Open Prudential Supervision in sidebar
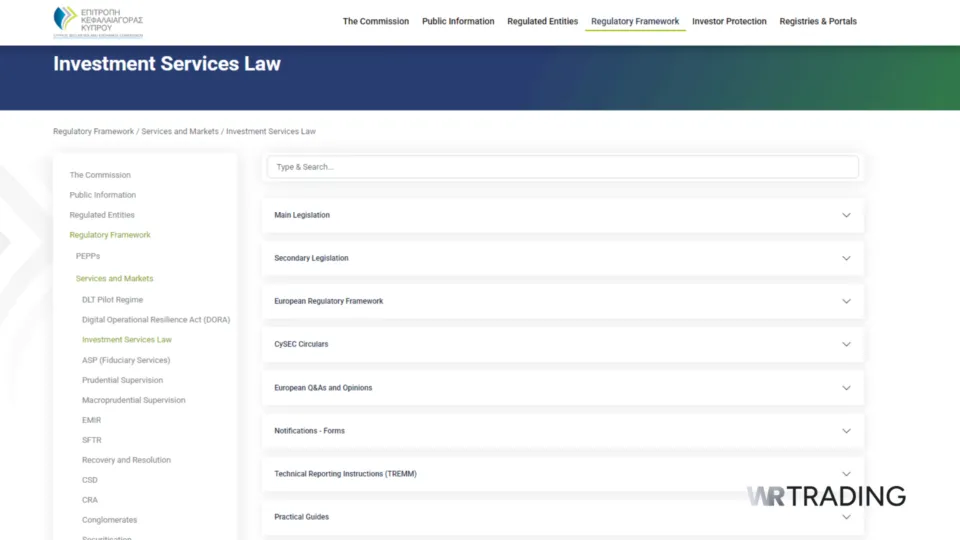 [x=122, y=380]
